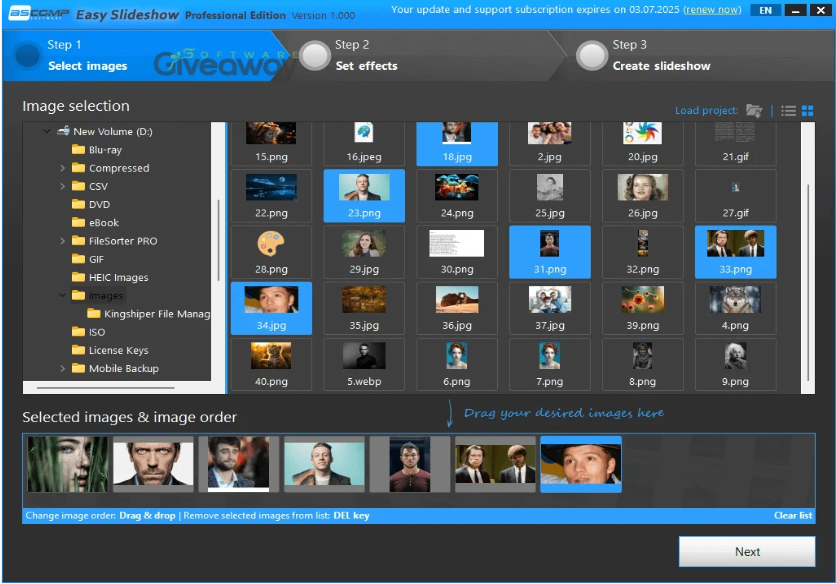Select the 20.jpg pinwheel image
The width and height of the screenshot is (836, 584).
(642, 143)
